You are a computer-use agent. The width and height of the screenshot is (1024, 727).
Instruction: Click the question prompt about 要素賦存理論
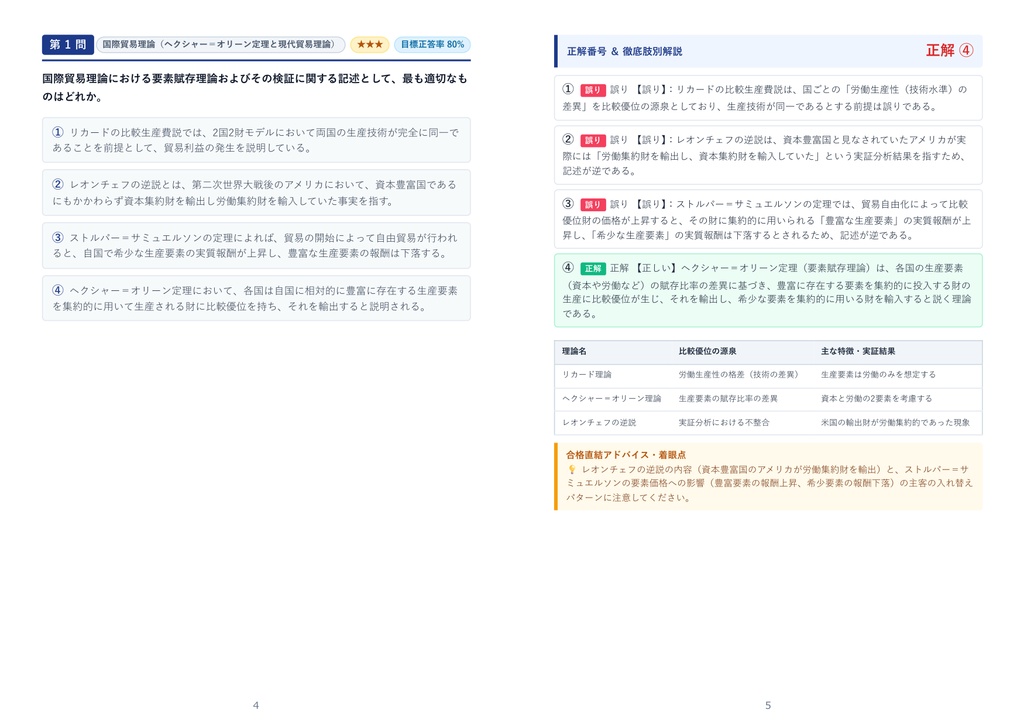coord(255,88)
